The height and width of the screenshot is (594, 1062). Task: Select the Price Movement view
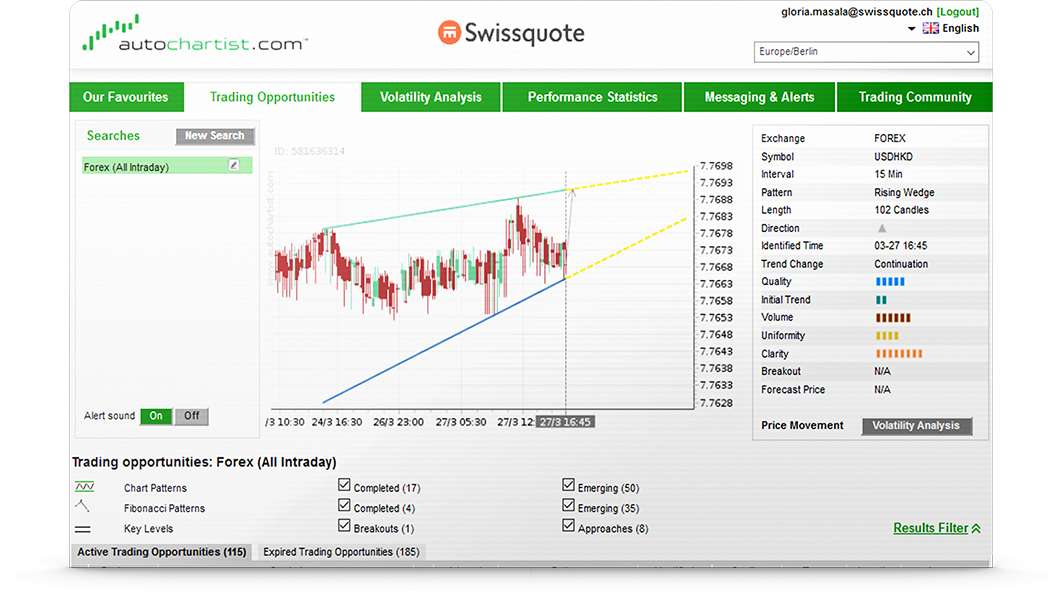[x=802, y=425]
